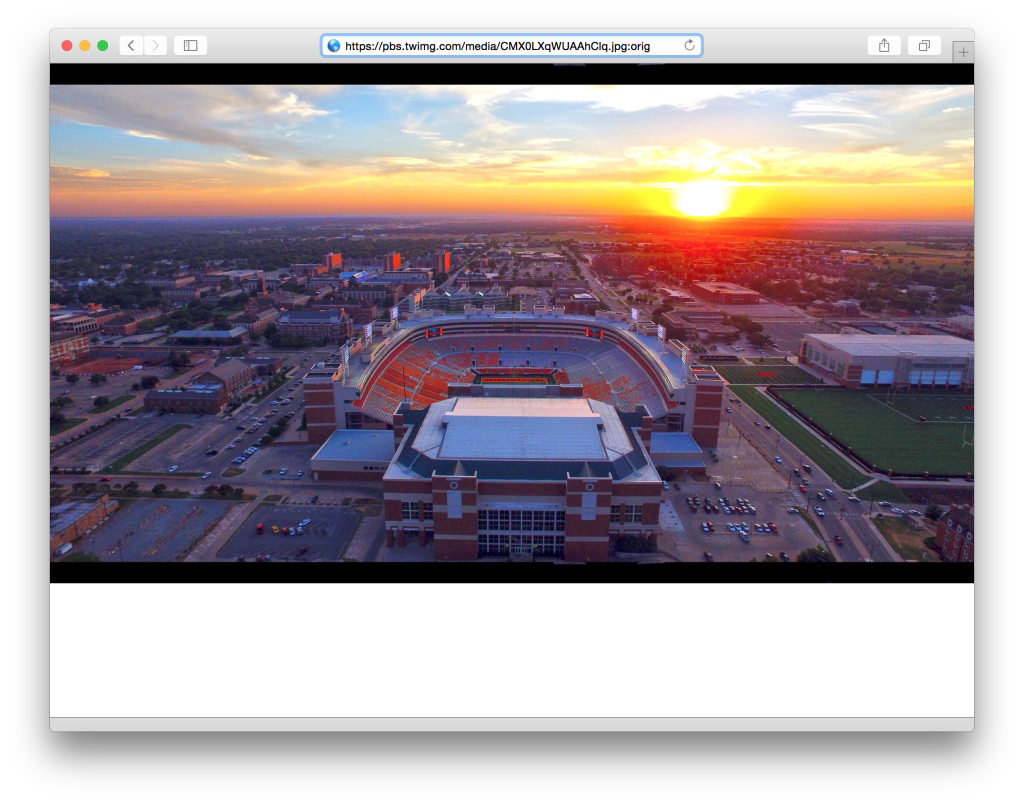Reload the current image page
1024x803 pixels.
(689, 46)
